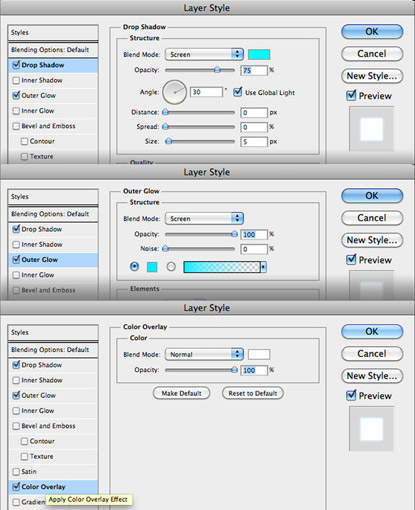
Task: Click the Drop Shadow Size slider handle
Action: point(169,141)
